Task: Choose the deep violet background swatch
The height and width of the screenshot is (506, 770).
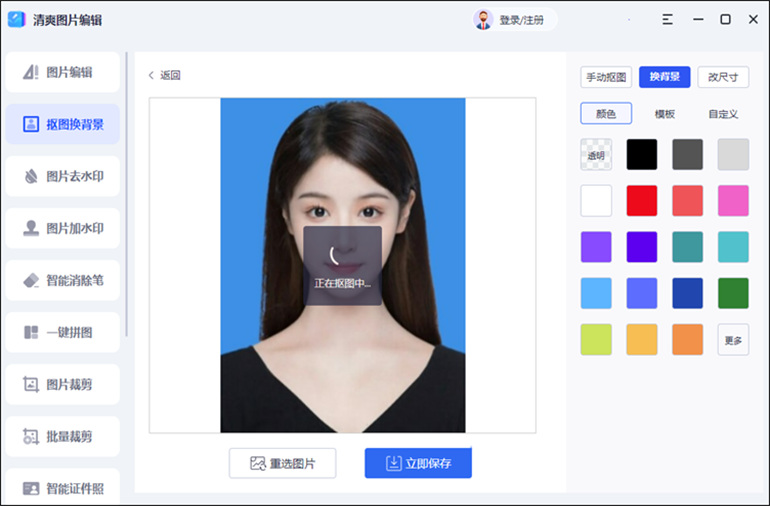Action: [642, 247]
